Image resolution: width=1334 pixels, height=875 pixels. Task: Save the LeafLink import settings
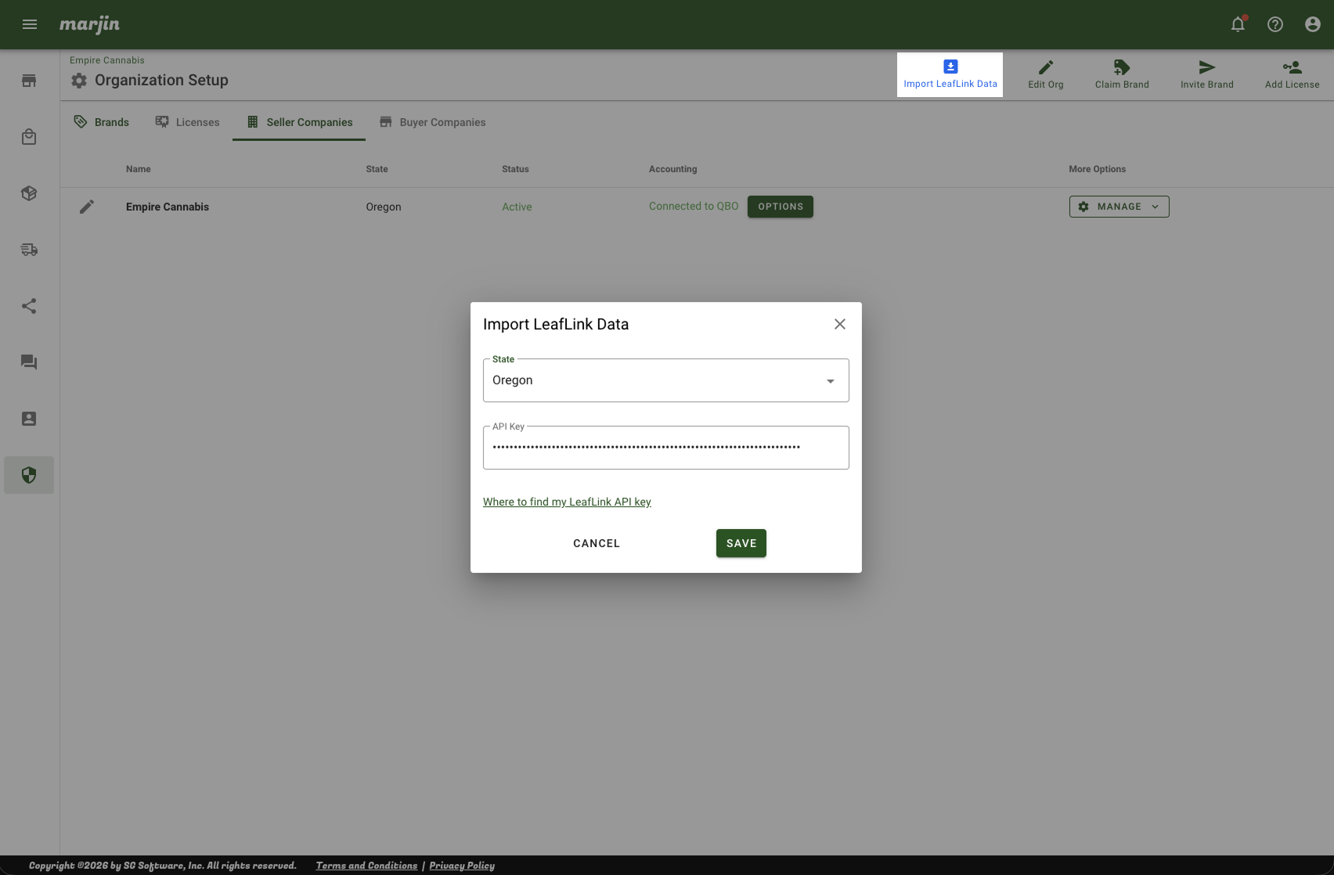click(741, 543)
